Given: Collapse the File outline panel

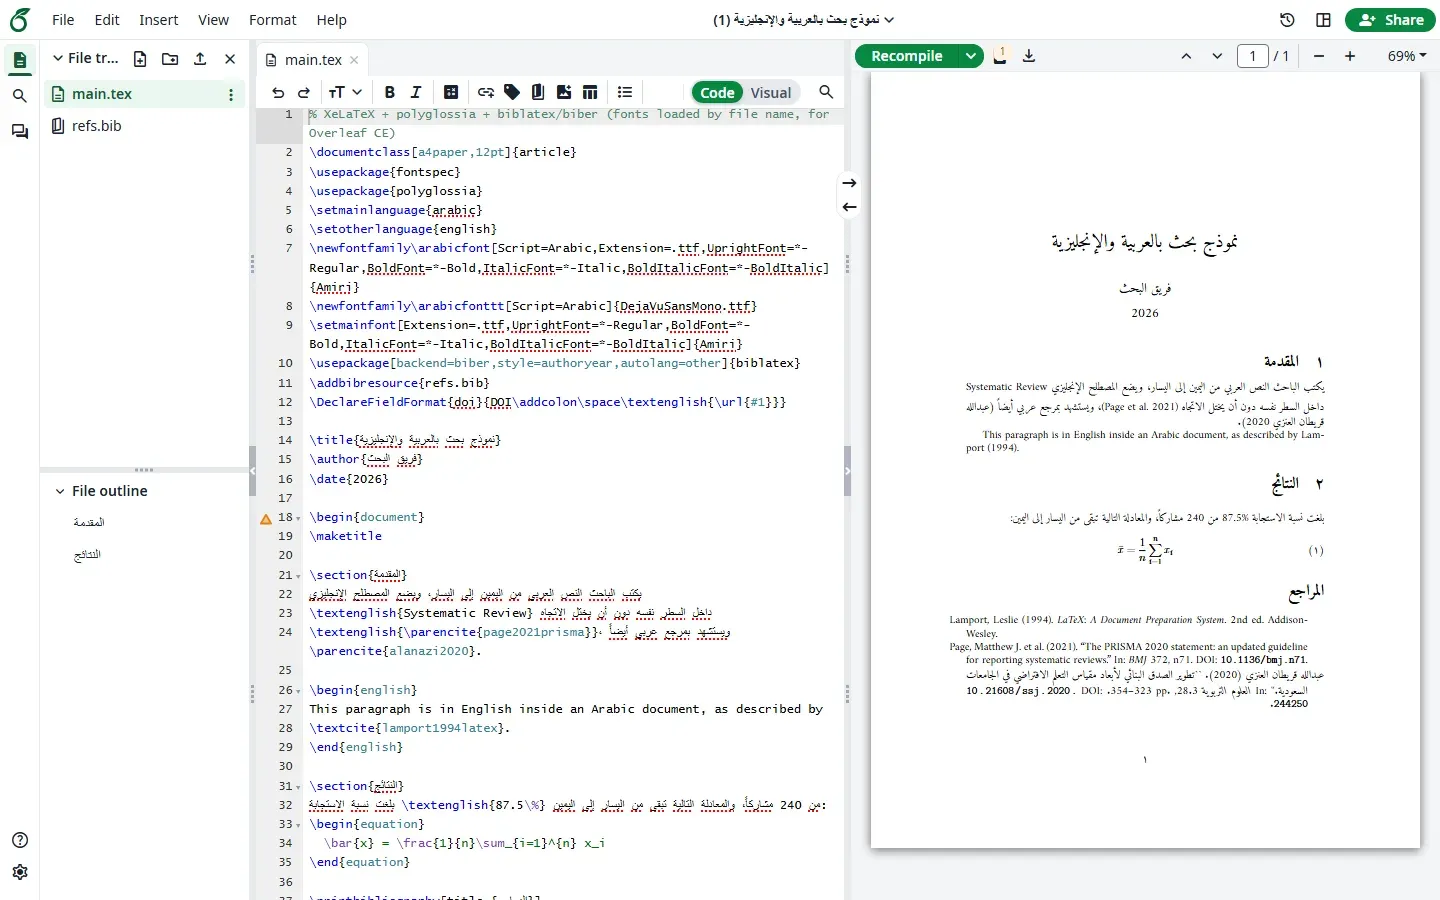Looking at the screenshot, I should click(x=60, y=491).
